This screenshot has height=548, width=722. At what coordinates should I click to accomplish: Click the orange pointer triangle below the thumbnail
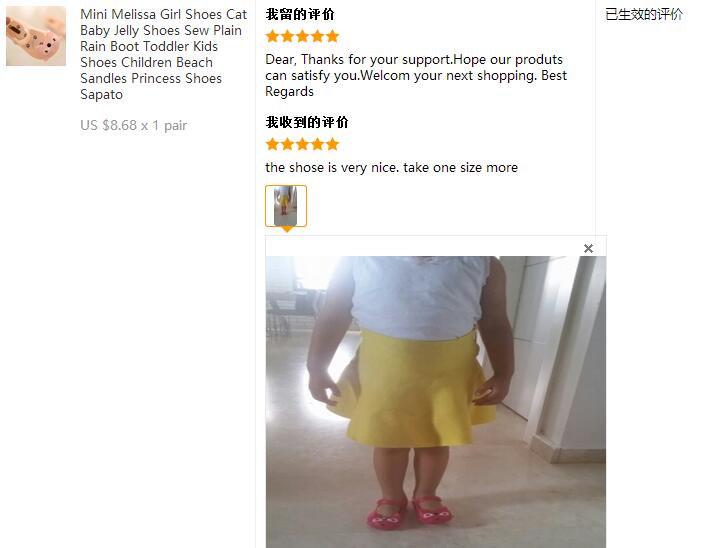click(286, 229)
